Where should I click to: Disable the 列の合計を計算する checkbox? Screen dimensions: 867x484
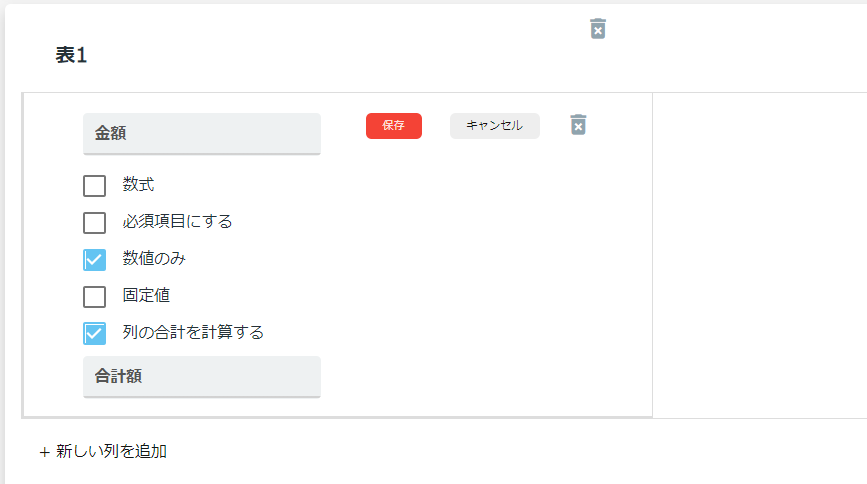click(x=95, y=334)
